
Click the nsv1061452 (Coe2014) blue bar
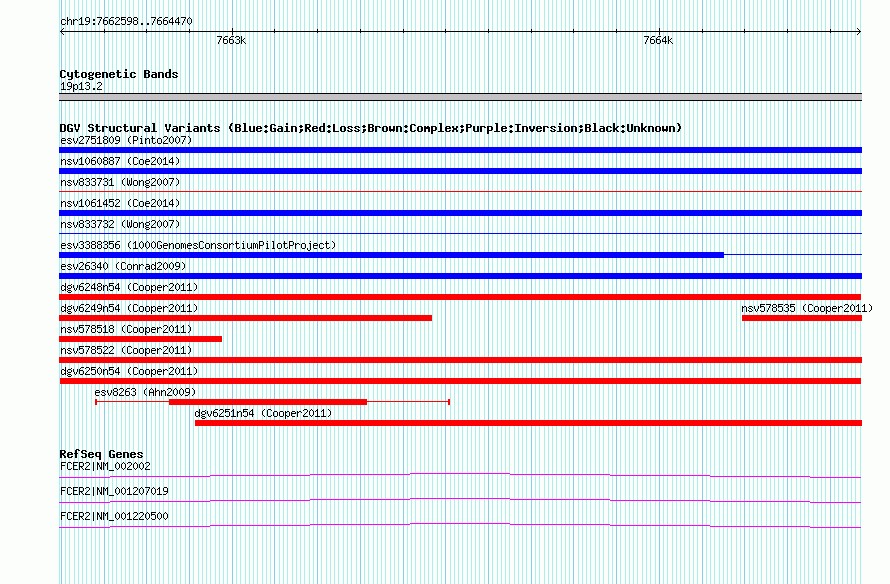pos(460,213)
